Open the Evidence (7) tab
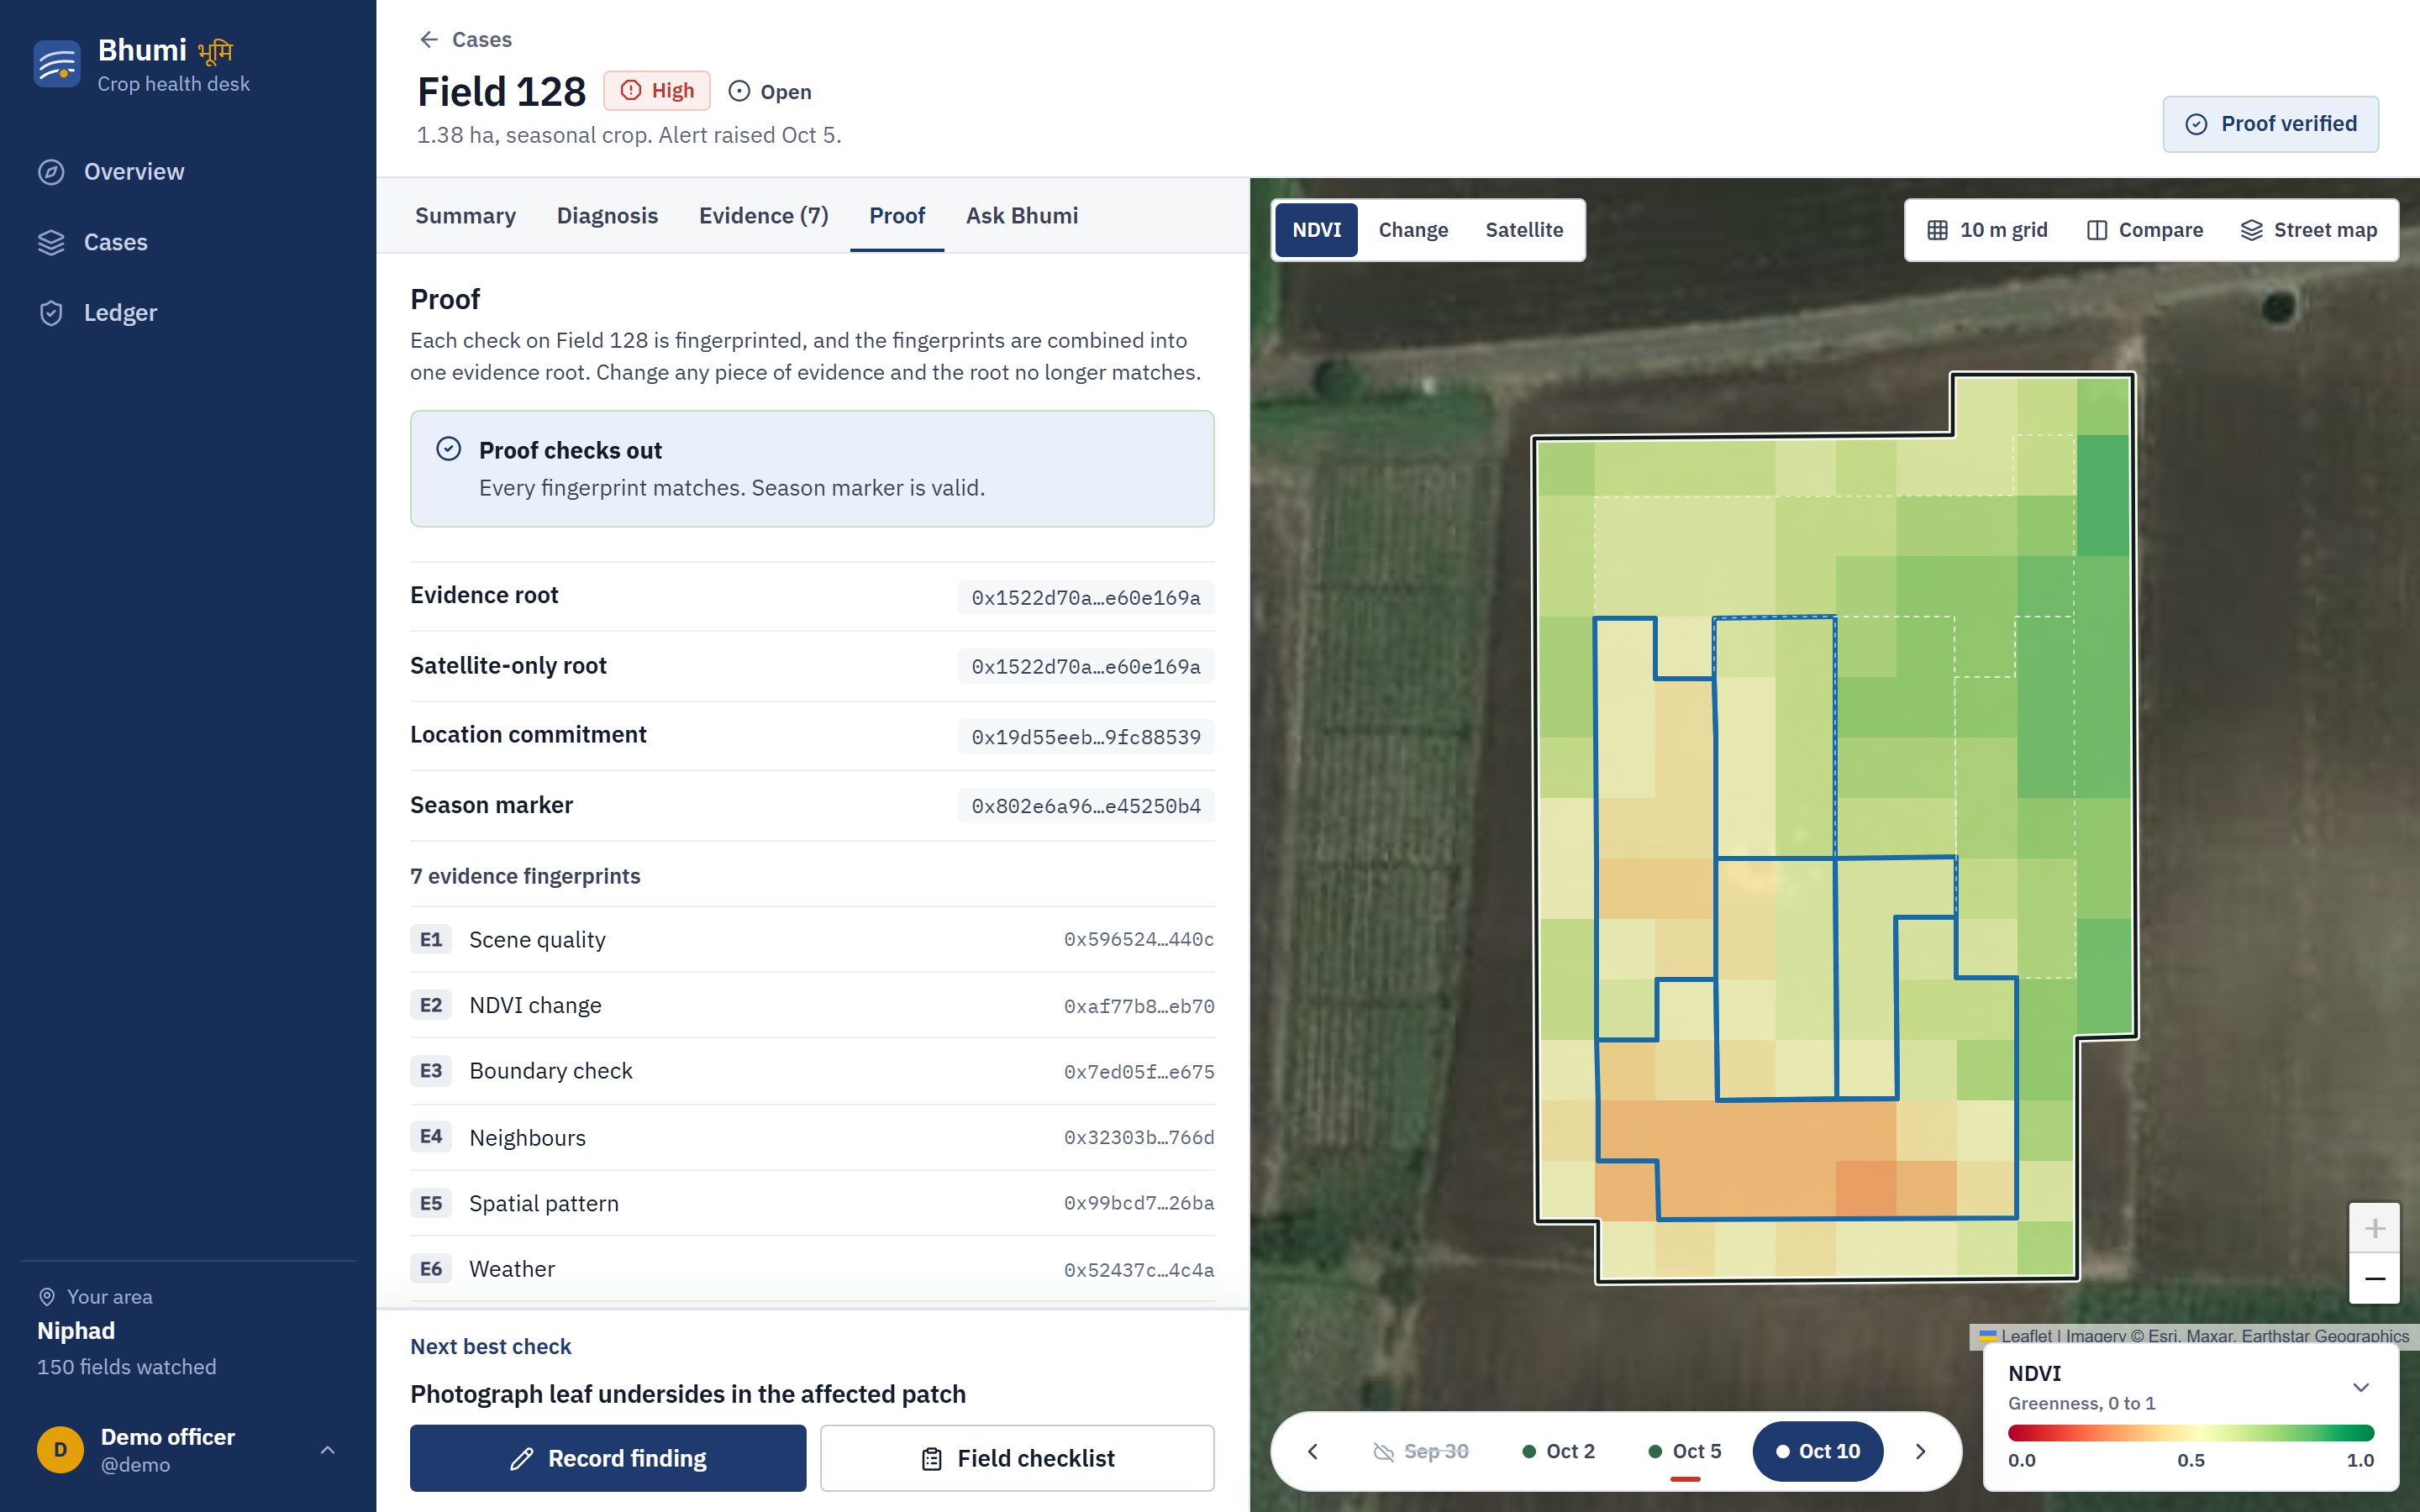Viewport: 2420px width, 1512px height. [763, 216]
